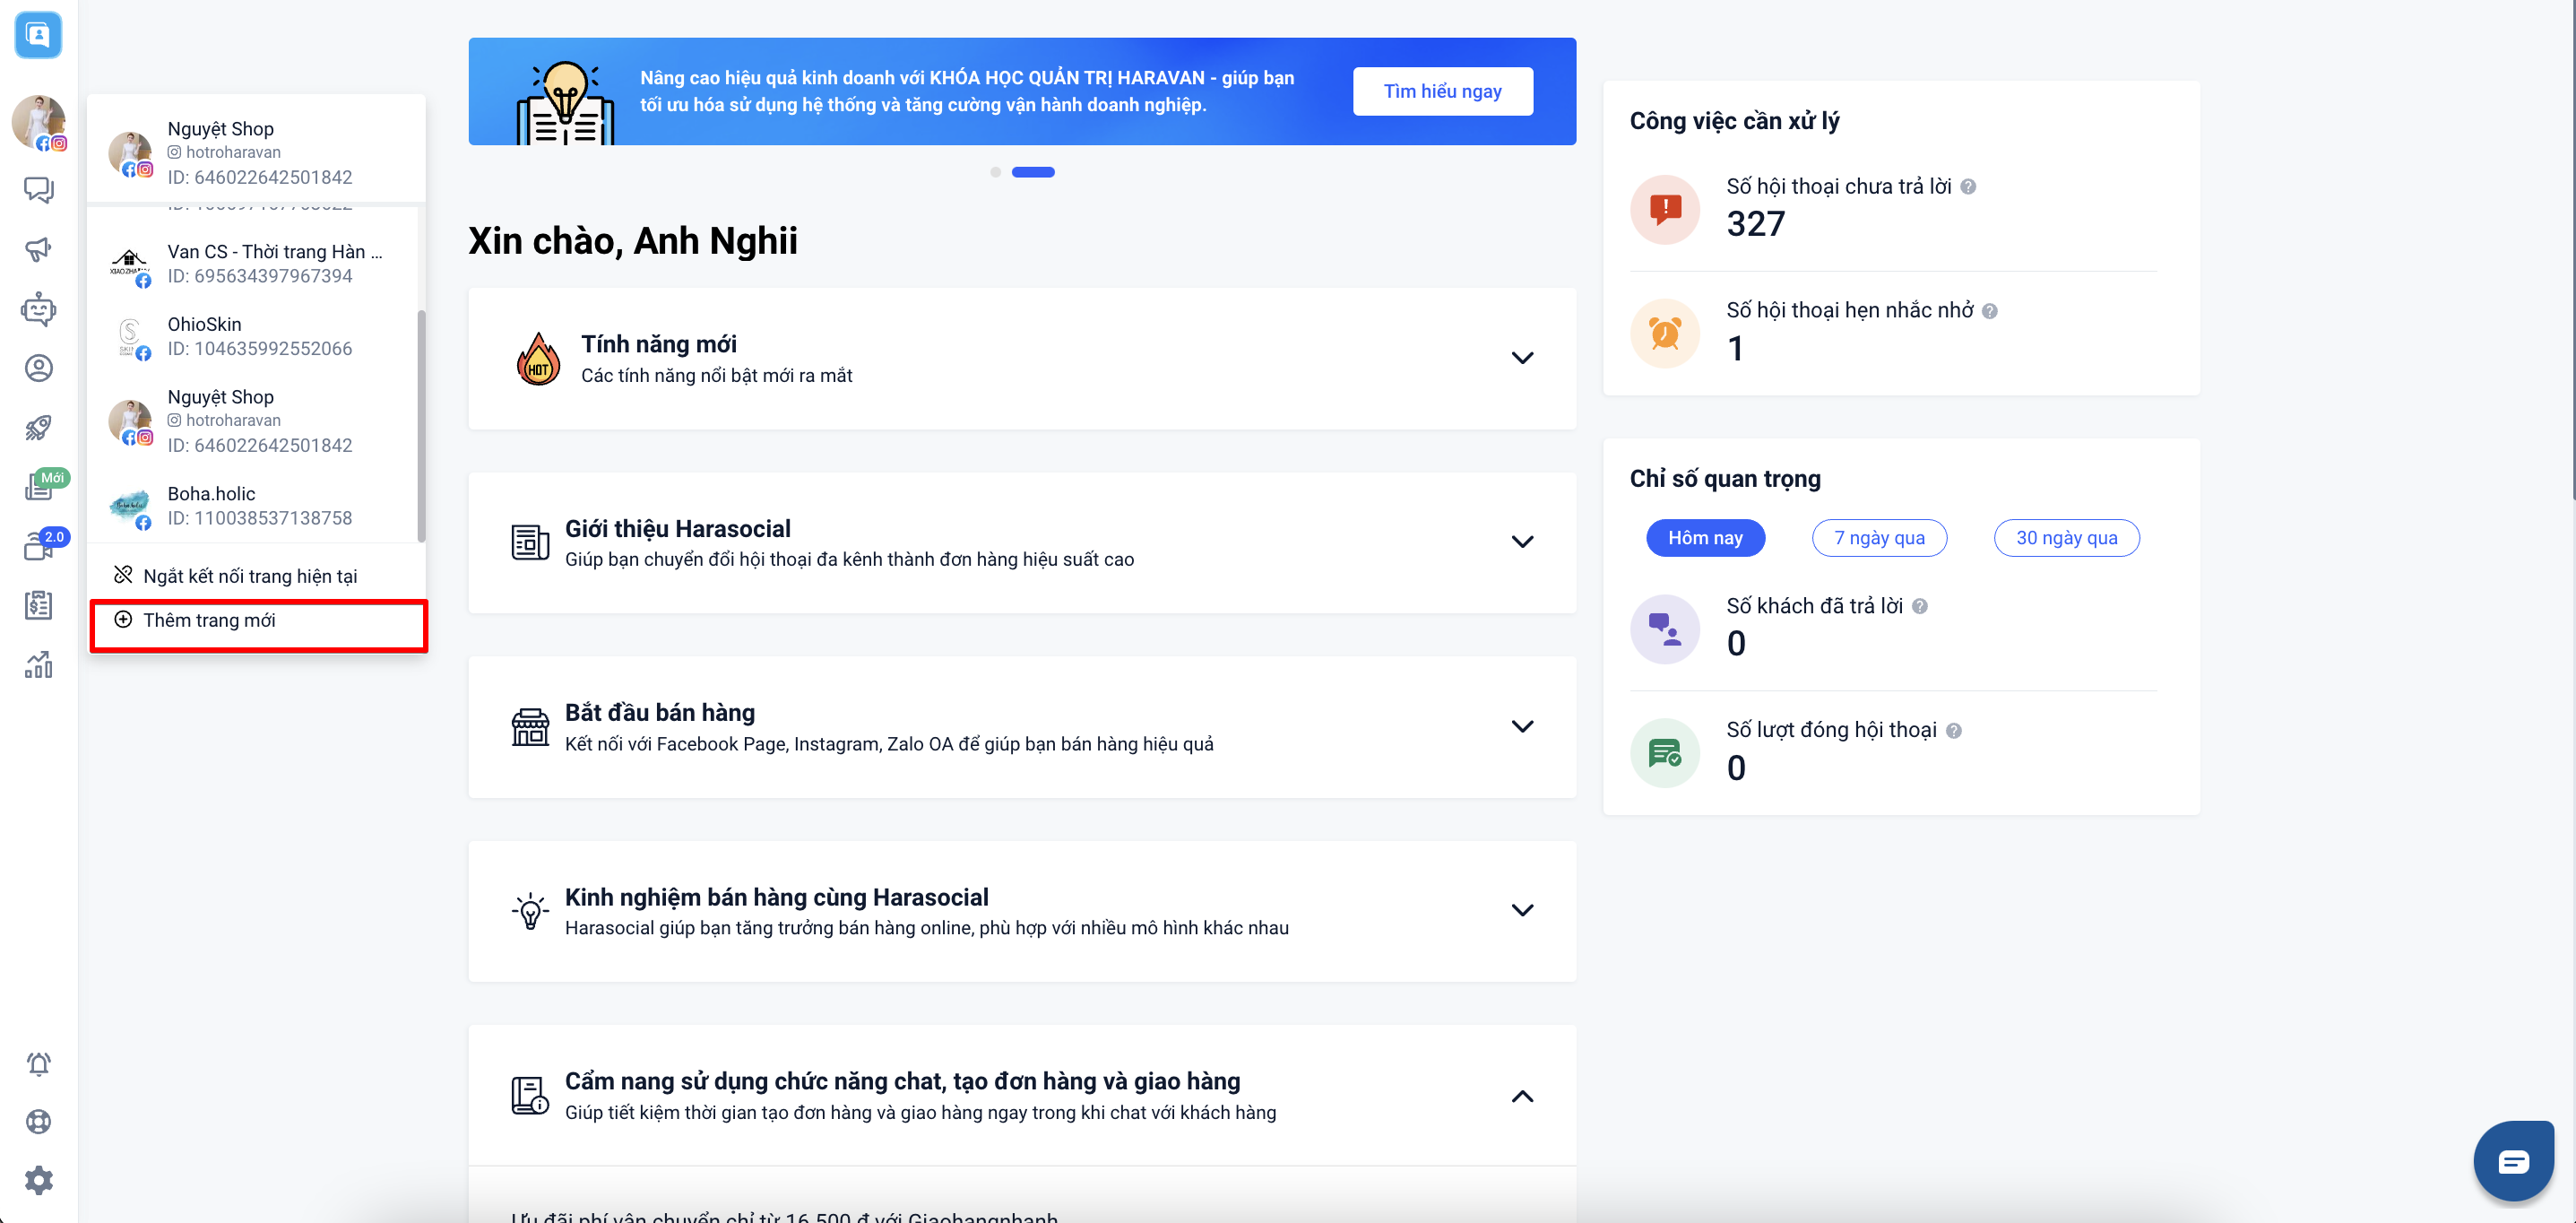This screenshot has height=1223, width=2576.
Task: Click the help lifebuoy icon in sidebar
Action: [x=38, y=1121]
